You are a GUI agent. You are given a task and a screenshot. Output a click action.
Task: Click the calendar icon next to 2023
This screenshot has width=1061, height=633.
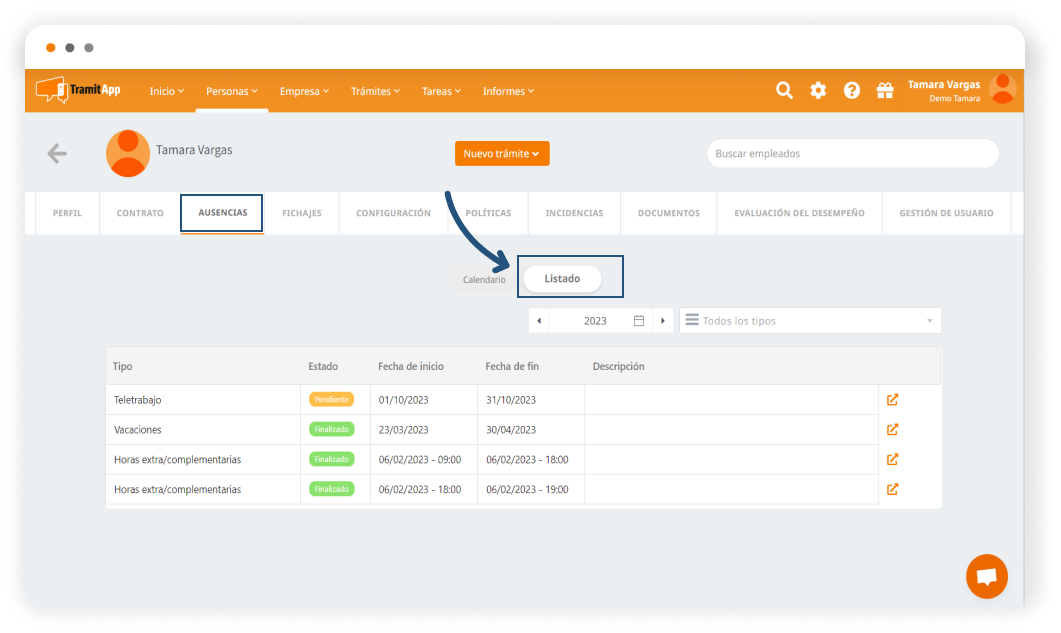(x=639, y=321)
